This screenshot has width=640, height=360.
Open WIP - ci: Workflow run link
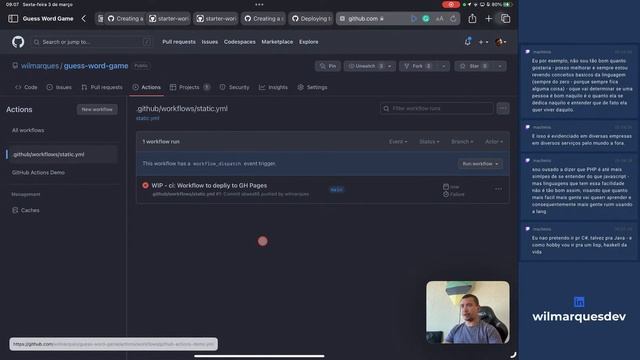point(209,185)
